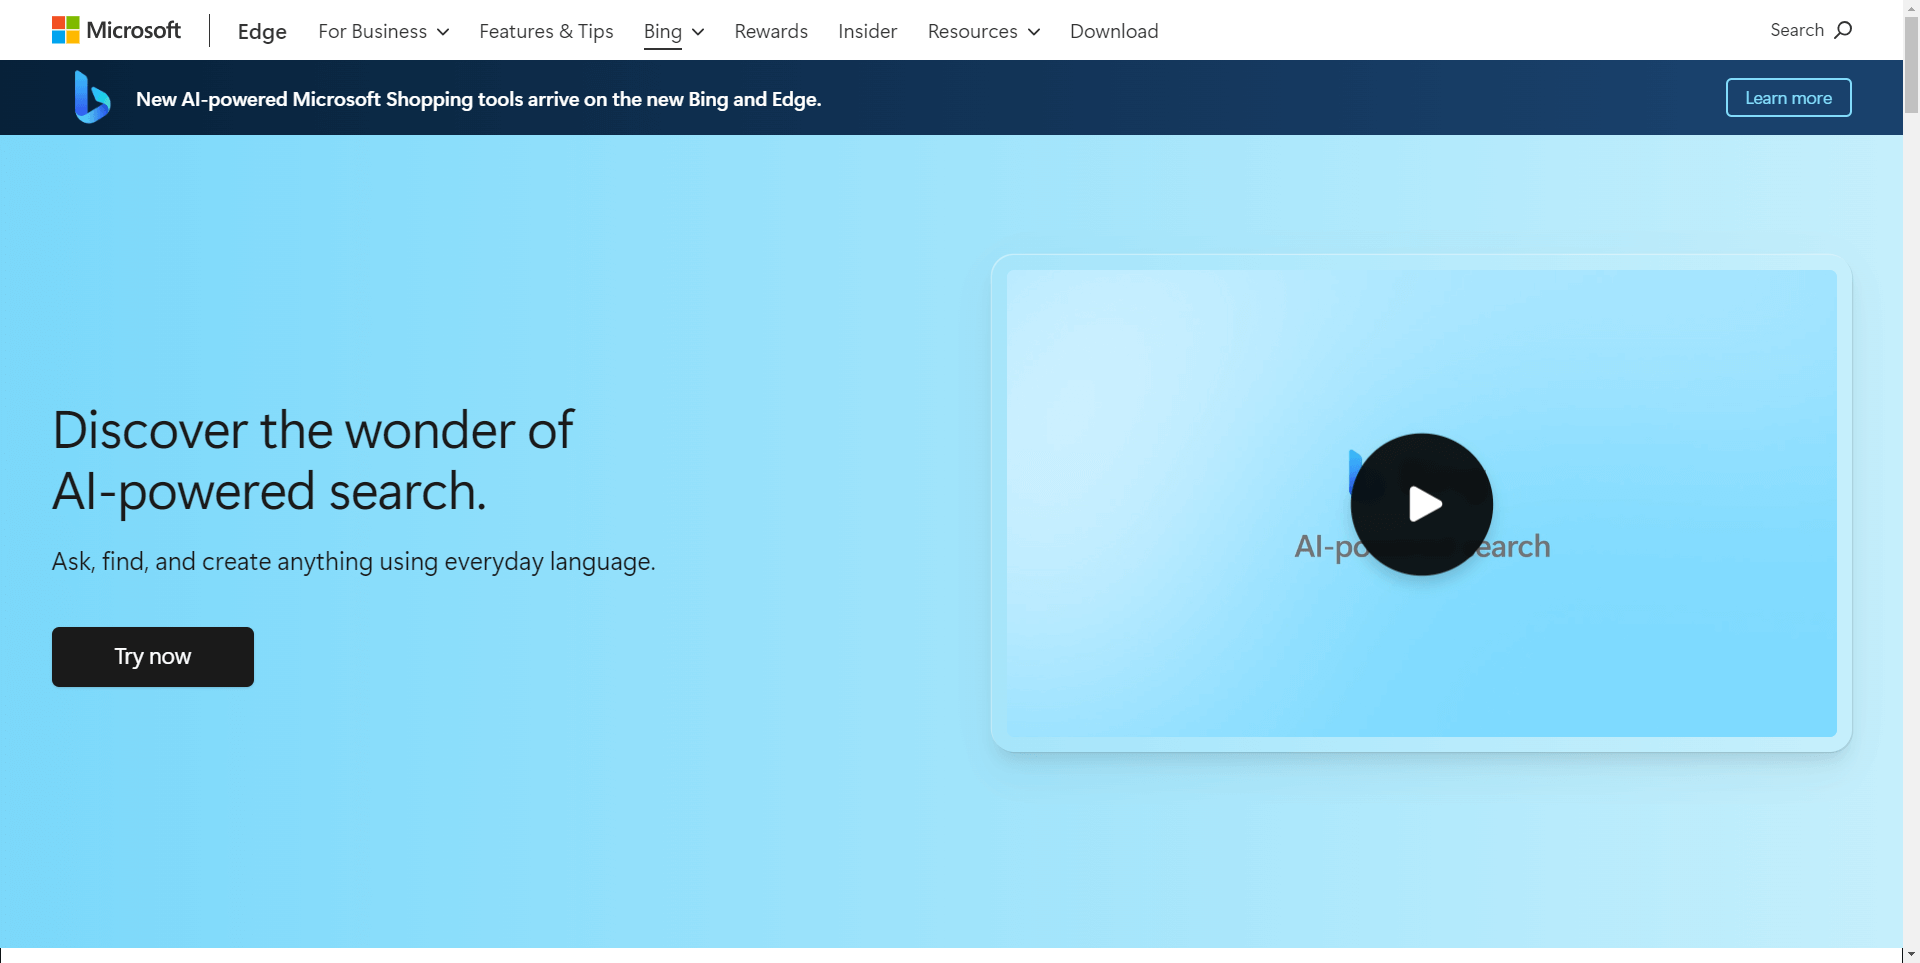
Task: Expand the Bing dropdown menu
Action: point(674,32)
